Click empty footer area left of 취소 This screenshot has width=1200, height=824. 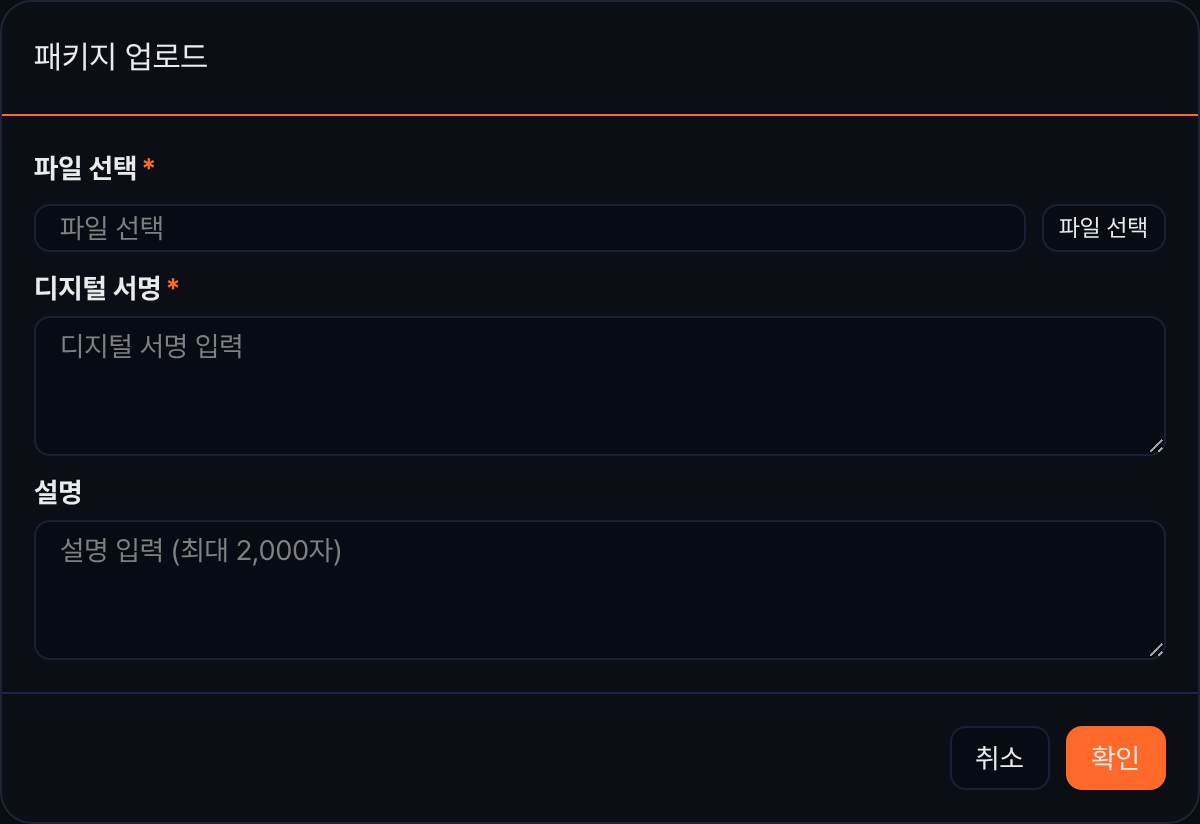click(x=476, y=758)
